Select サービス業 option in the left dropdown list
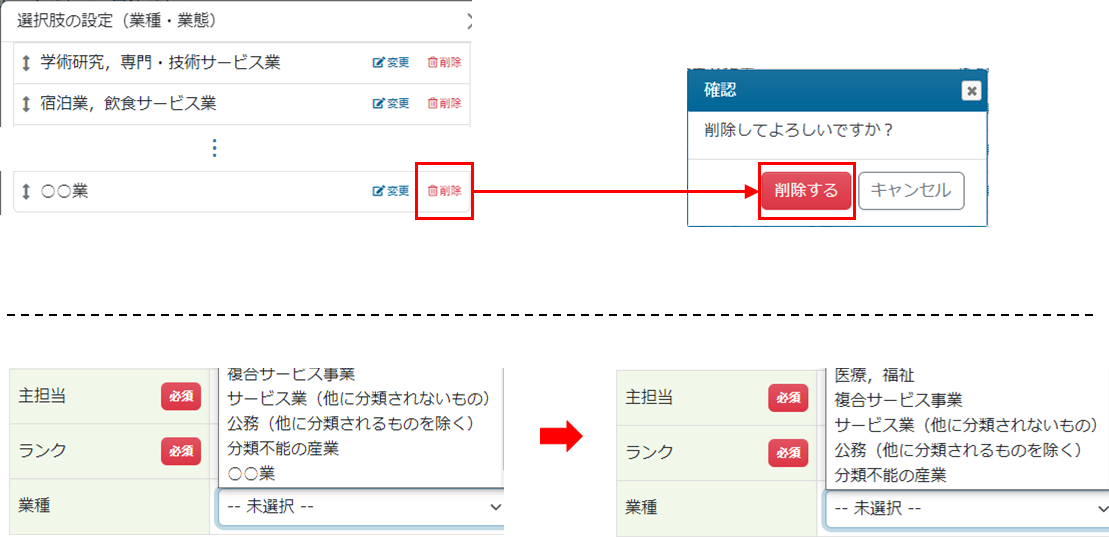The image size is (1109, 537). (x=359, y=399)
